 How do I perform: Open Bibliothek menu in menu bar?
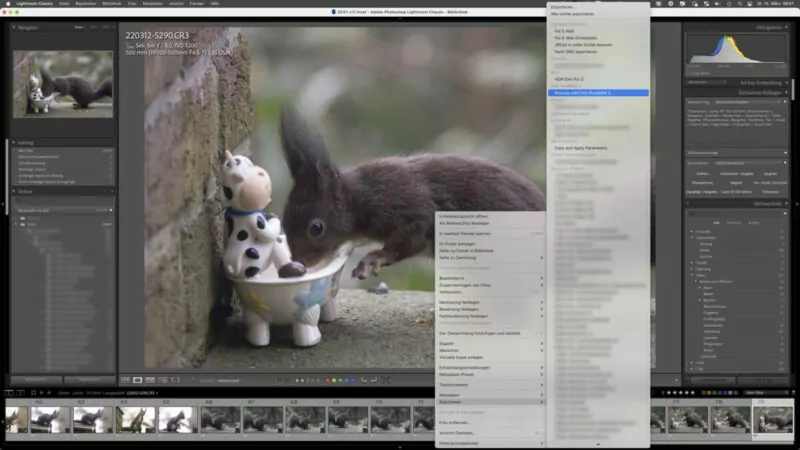tap(112, 4)
